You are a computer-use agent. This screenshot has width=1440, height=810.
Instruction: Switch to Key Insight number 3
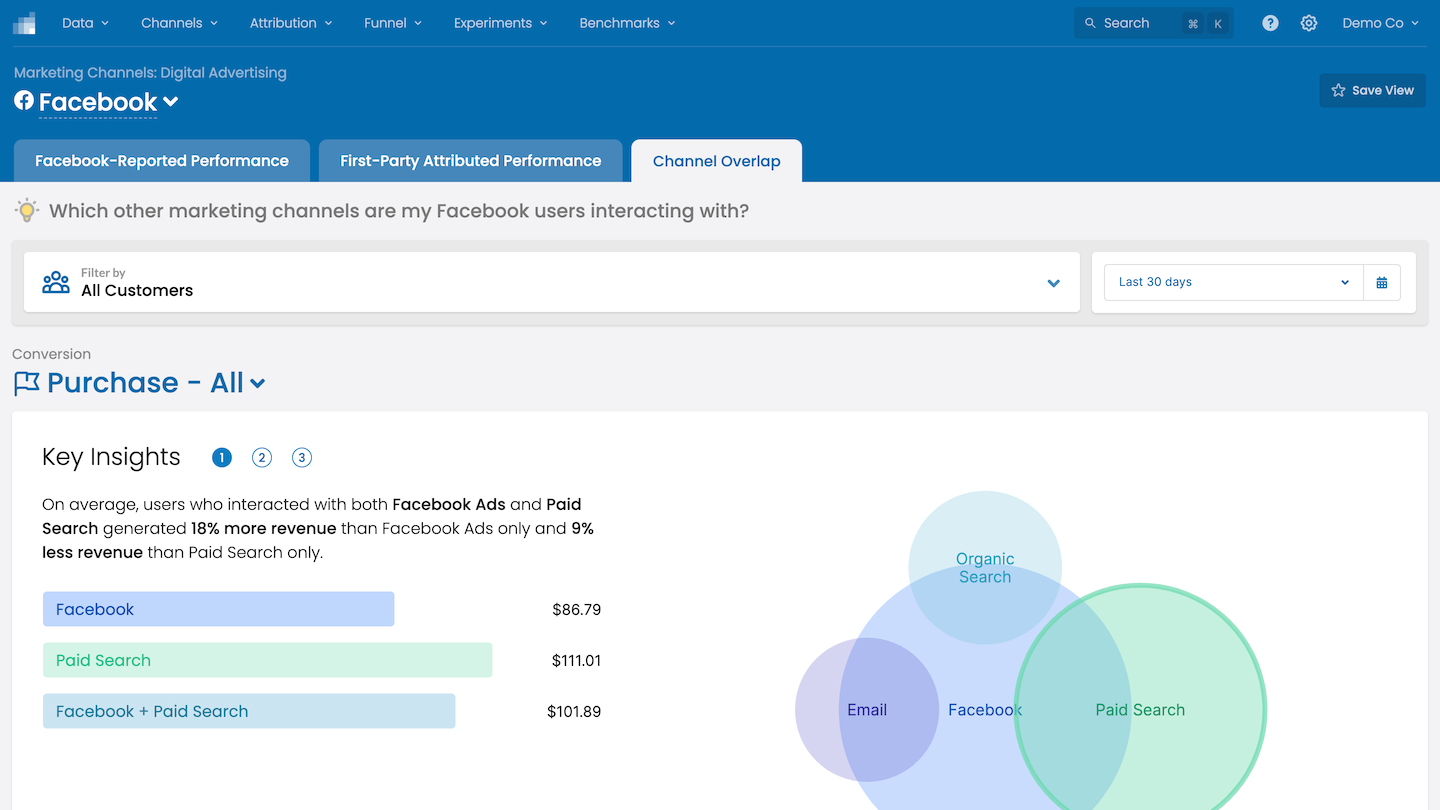click(302, 458)
